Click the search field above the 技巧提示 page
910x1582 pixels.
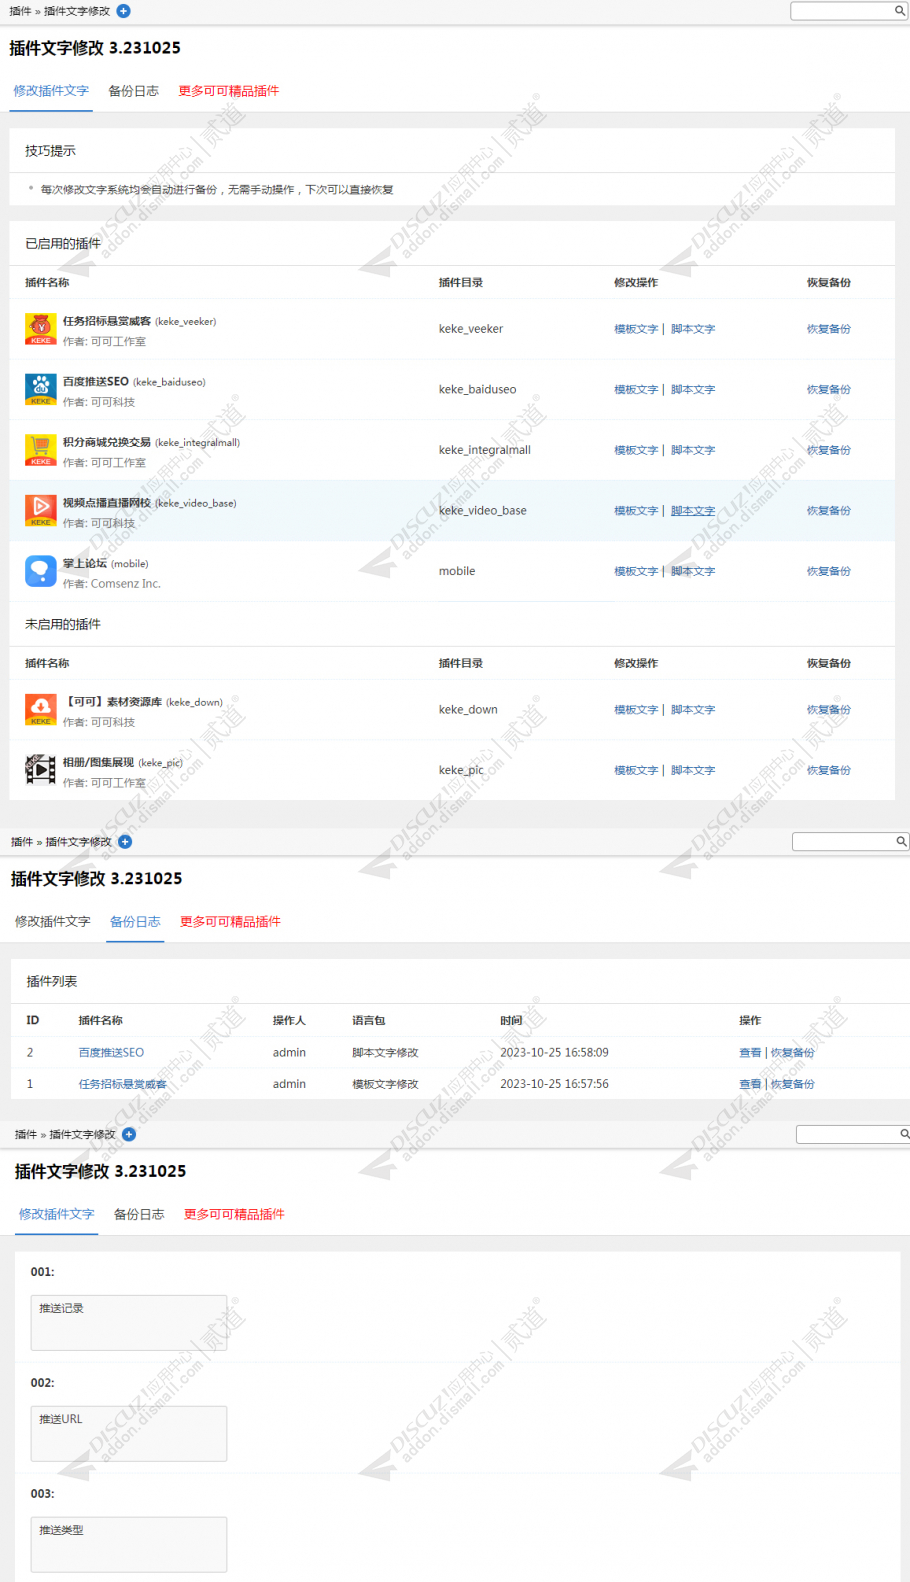[x=841, y=11]
